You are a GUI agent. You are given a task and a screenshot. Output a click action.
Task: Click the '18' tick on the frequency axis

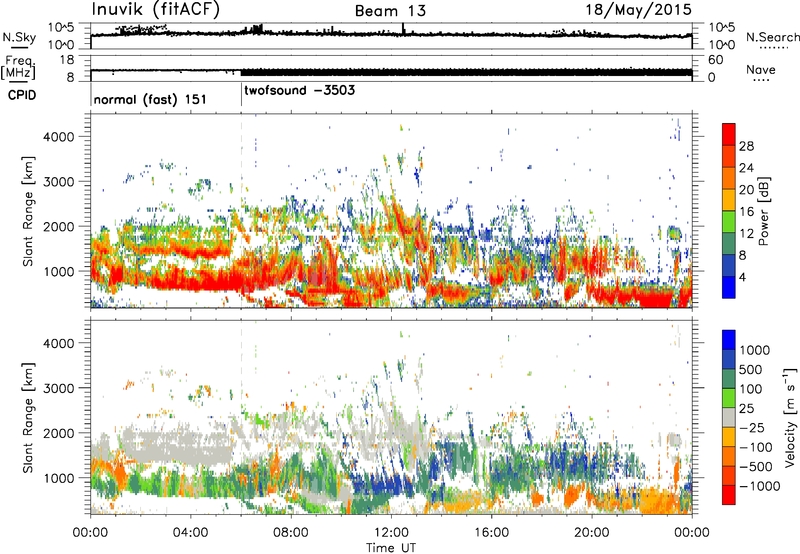click(67, 60)
